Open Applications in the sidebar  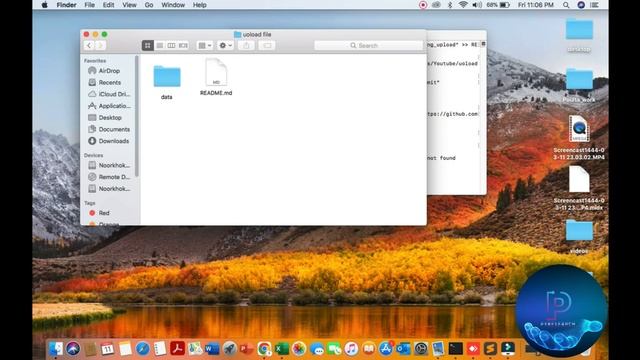(109, 106)
